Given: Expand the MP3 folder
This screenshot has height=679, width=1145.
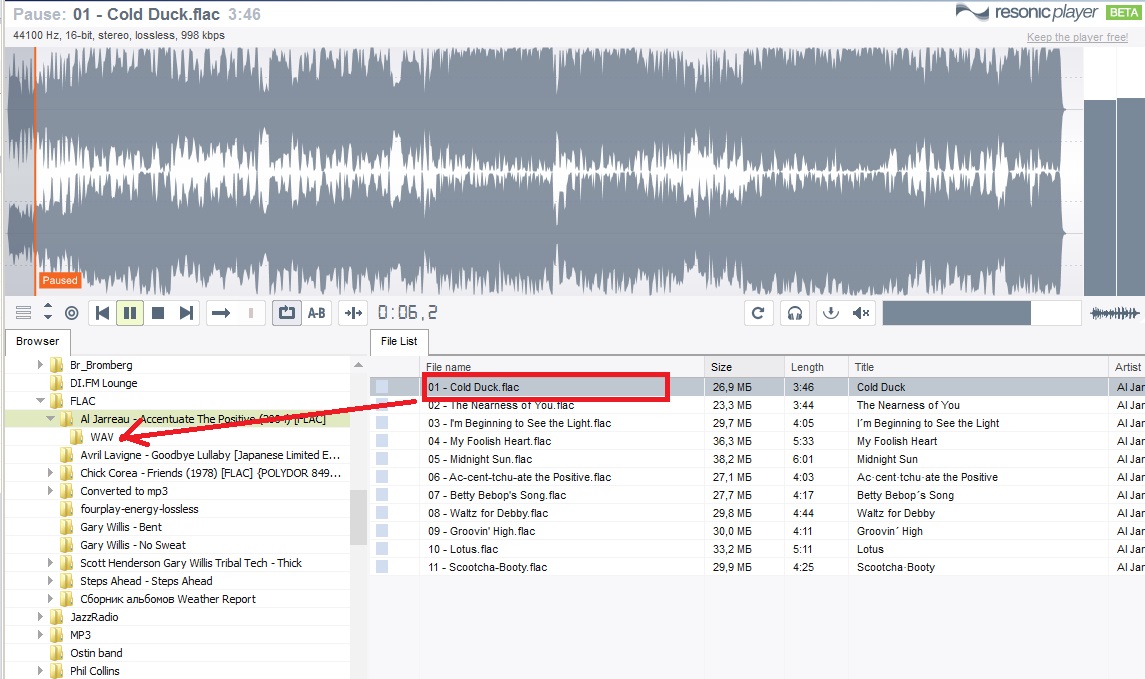Looking at the screenshot, I should [x=40, y=634].
